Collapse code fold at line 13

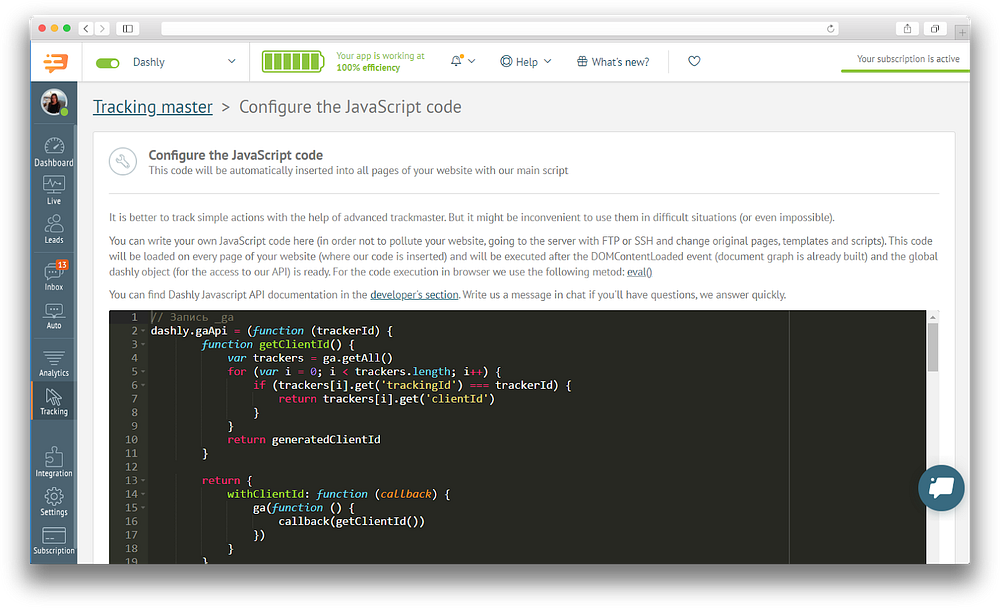143,480
